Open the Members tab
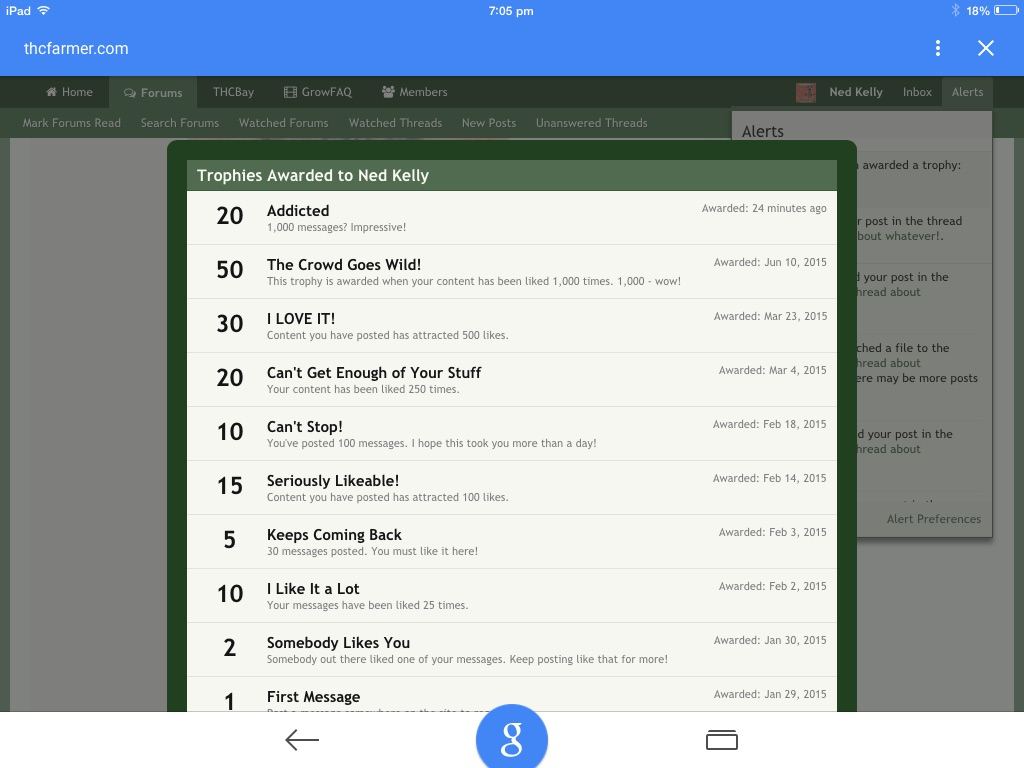 (415, 92)
